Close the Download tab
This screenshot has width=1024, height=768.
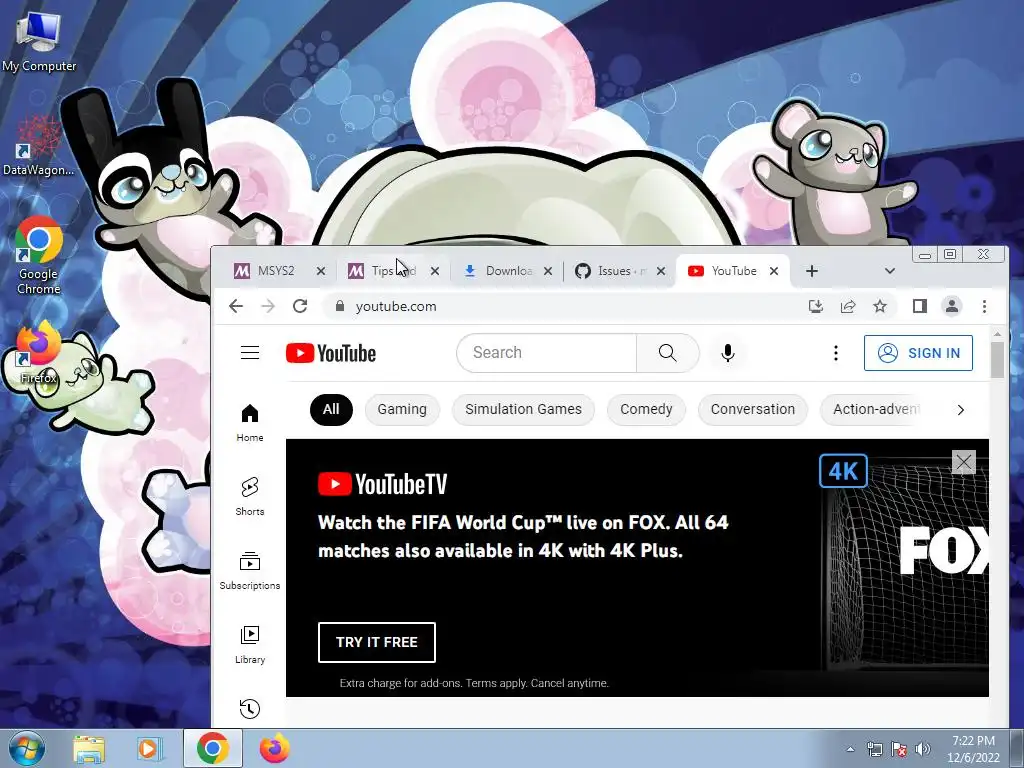coord(548,271)
